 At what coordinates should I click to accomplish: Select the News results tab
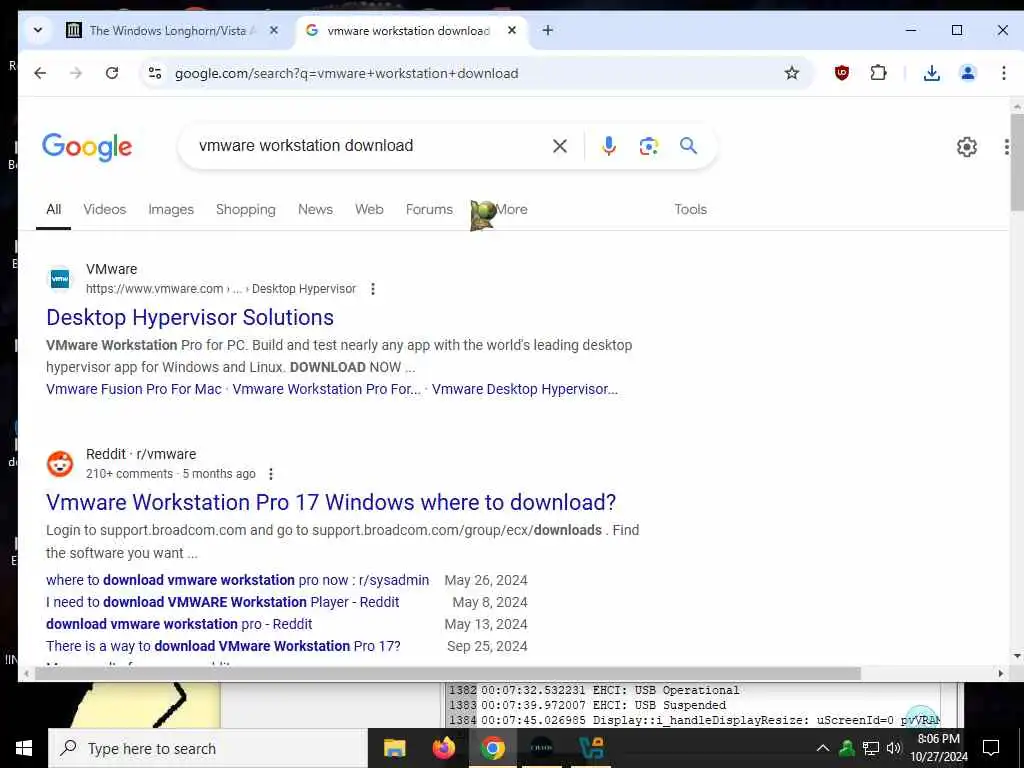[315, 210]
